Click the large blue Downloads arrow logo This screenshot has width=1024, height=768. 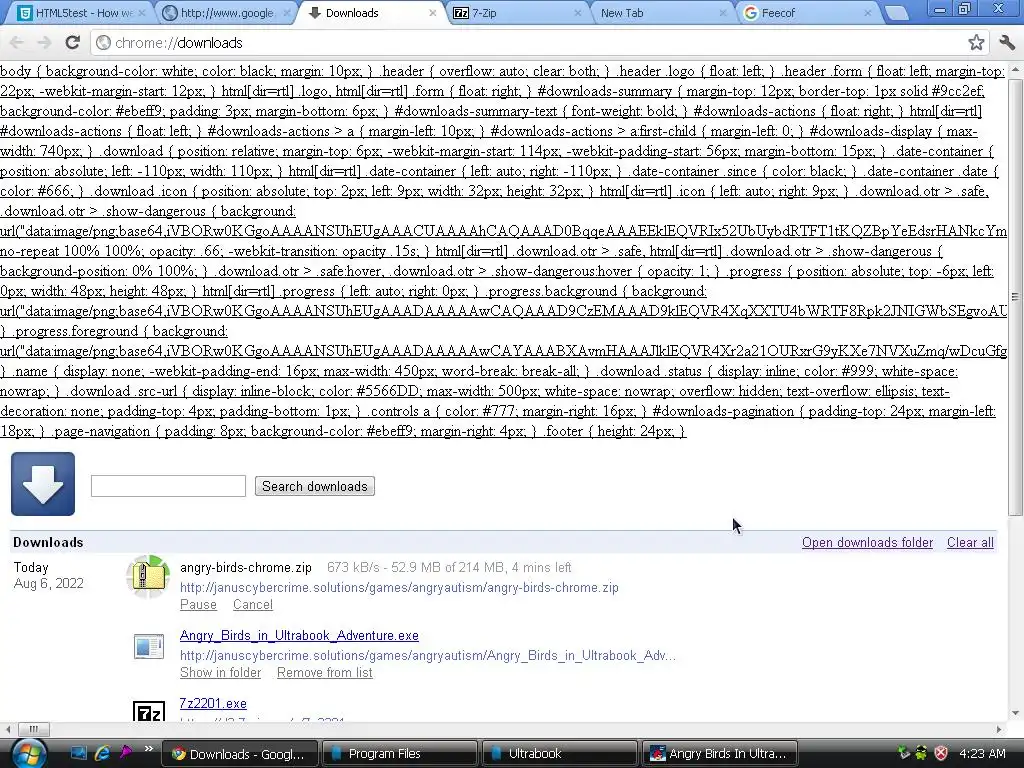click(42, 484)
